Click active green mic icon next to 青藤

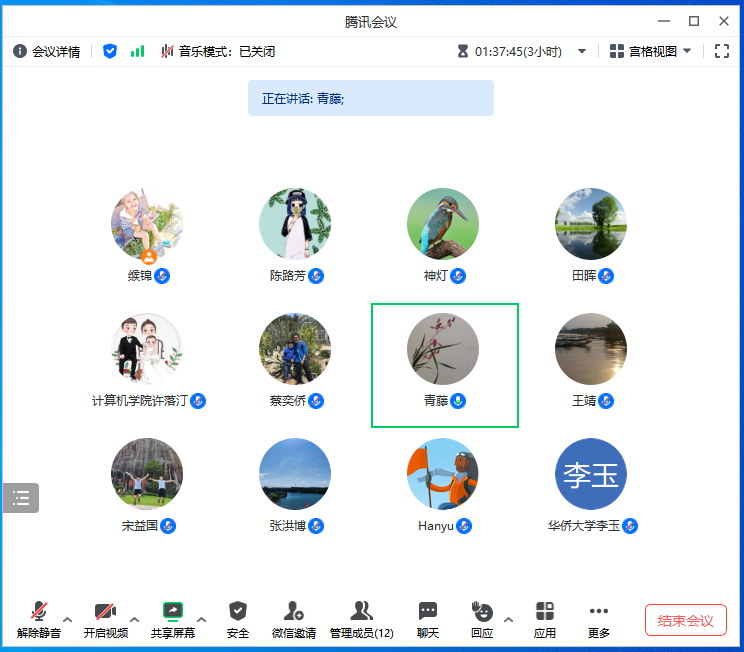coord(458,401)
